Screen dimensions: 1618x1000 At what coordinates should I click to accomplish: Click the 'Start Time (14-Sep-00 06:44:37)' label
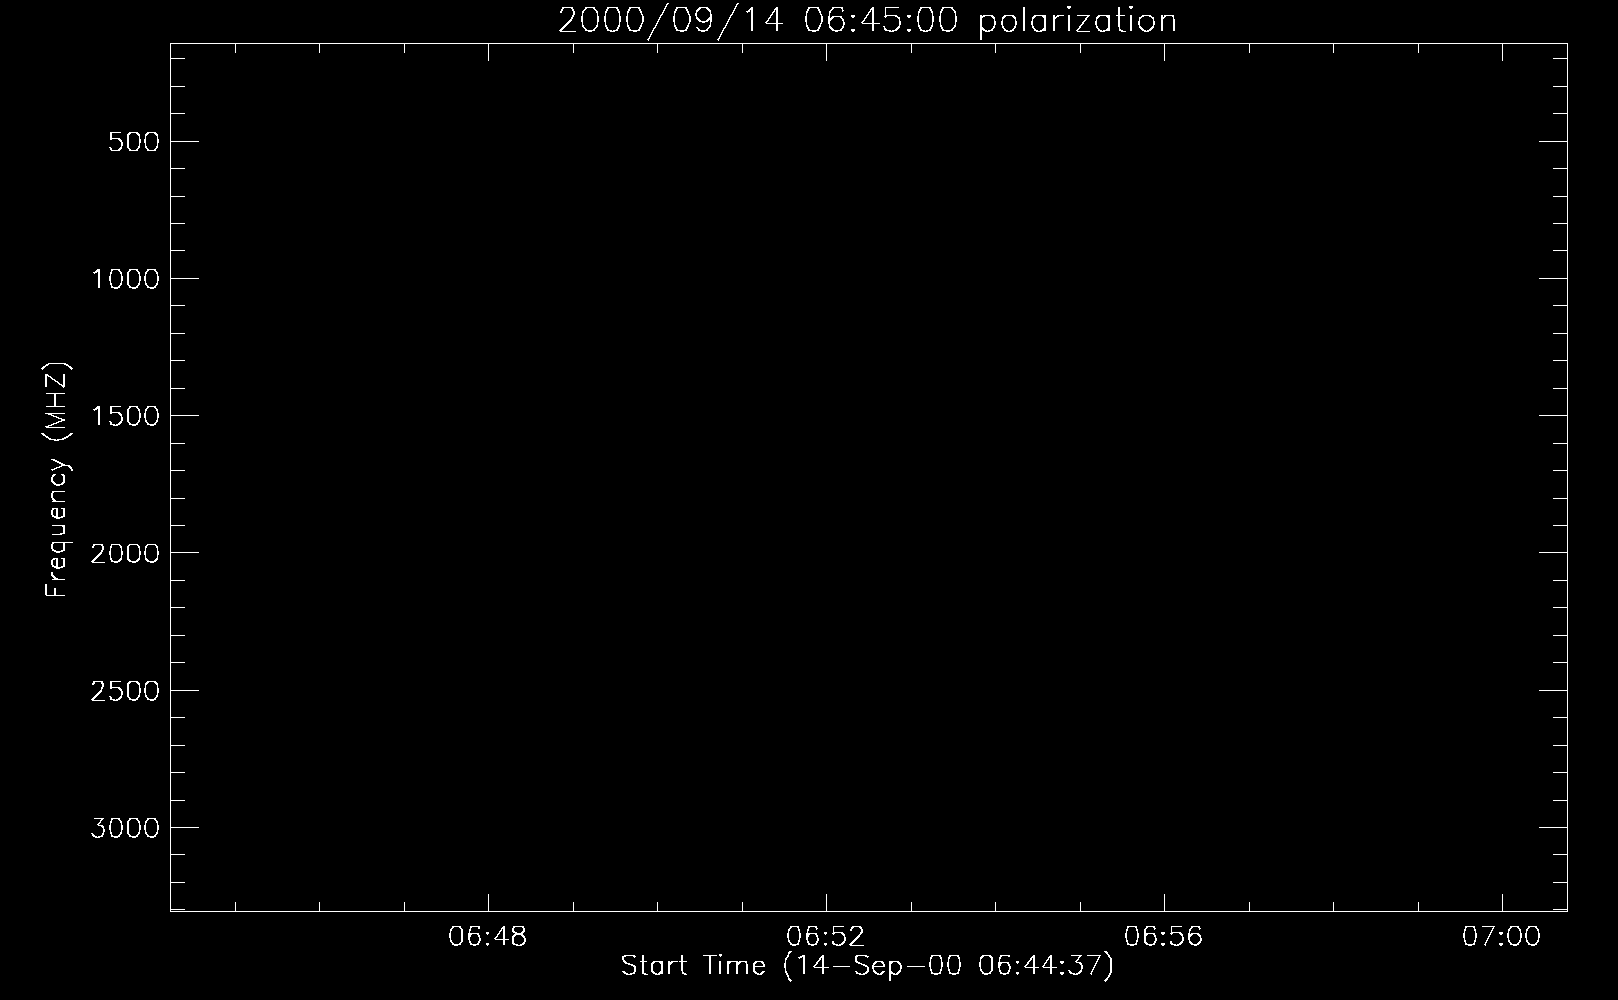point(867,966)
